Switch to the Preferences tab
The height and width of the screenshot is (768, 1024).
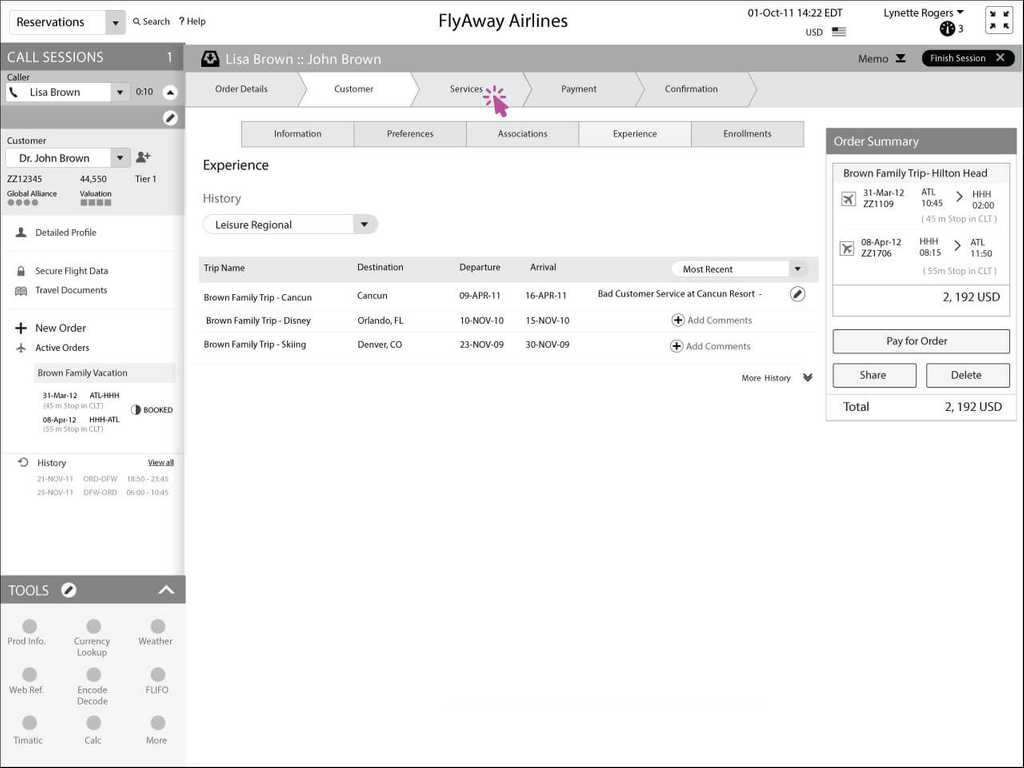[409, 133]
